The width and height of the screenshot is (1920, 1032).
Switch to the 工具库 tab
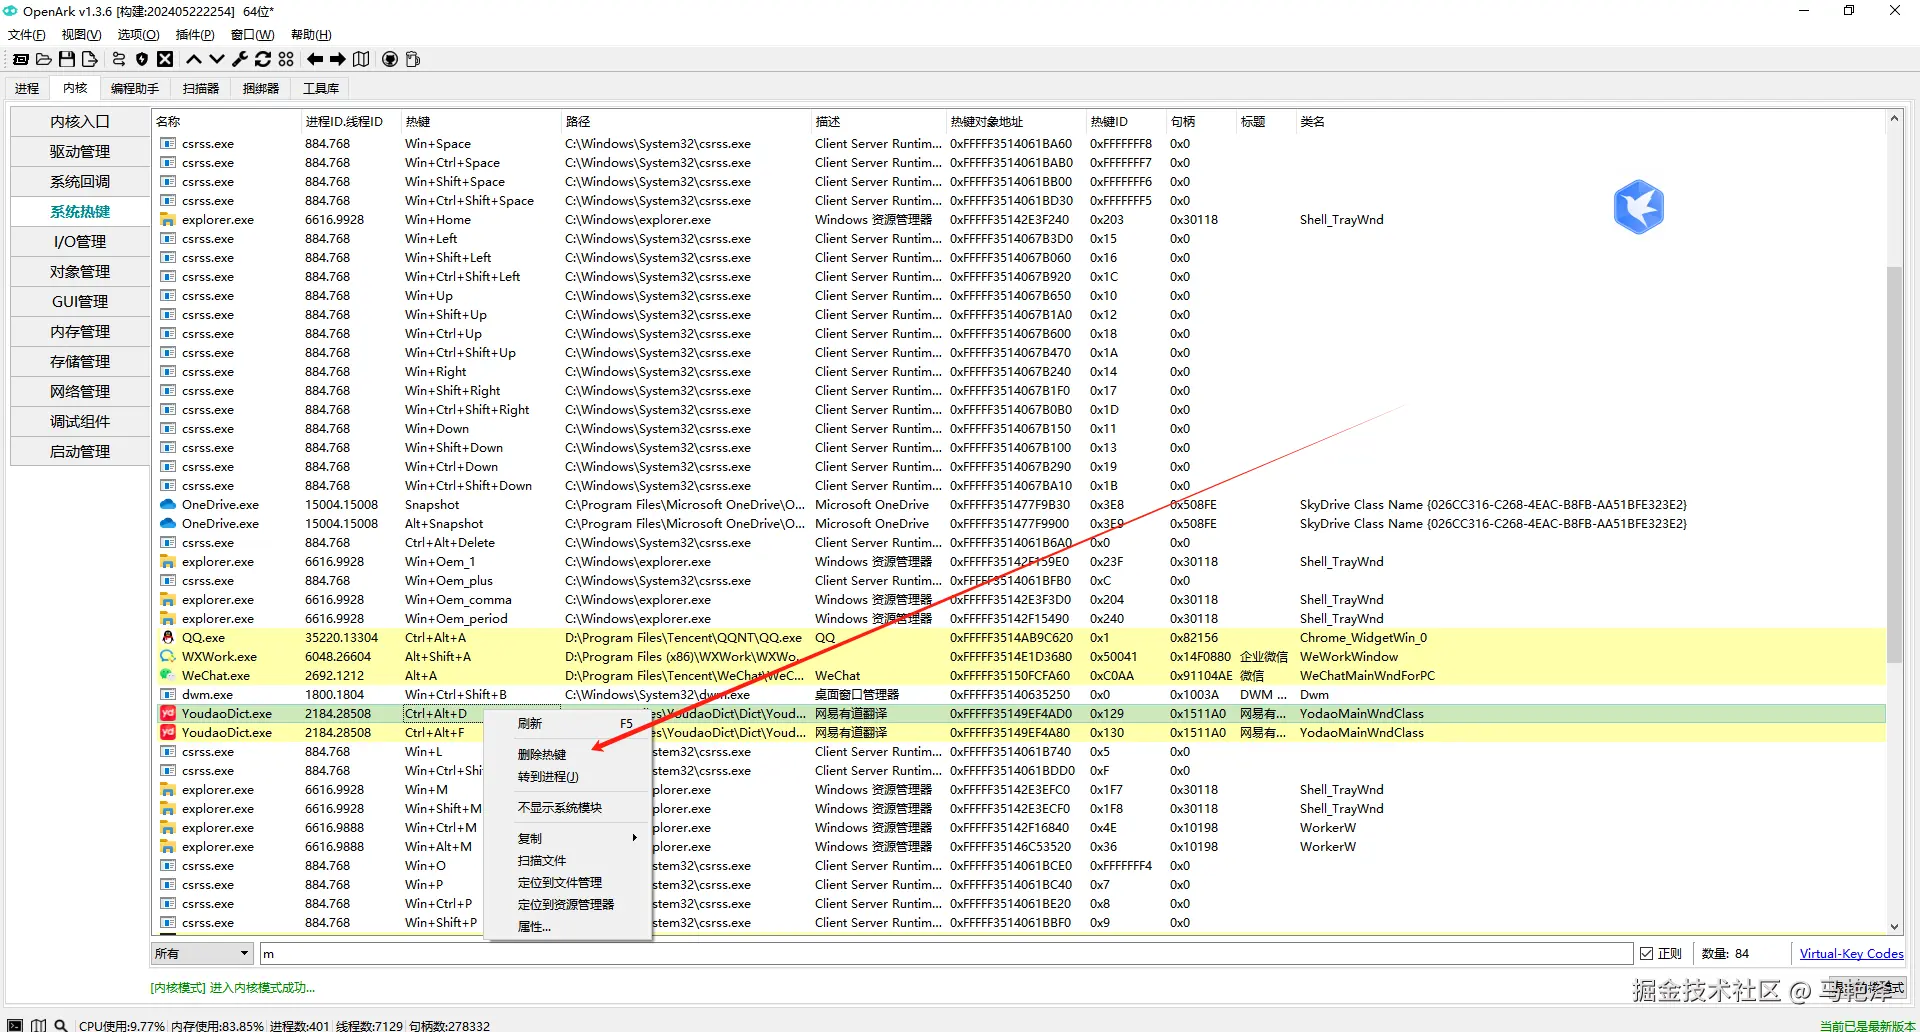pyautogui.click(x=321, y=88)
